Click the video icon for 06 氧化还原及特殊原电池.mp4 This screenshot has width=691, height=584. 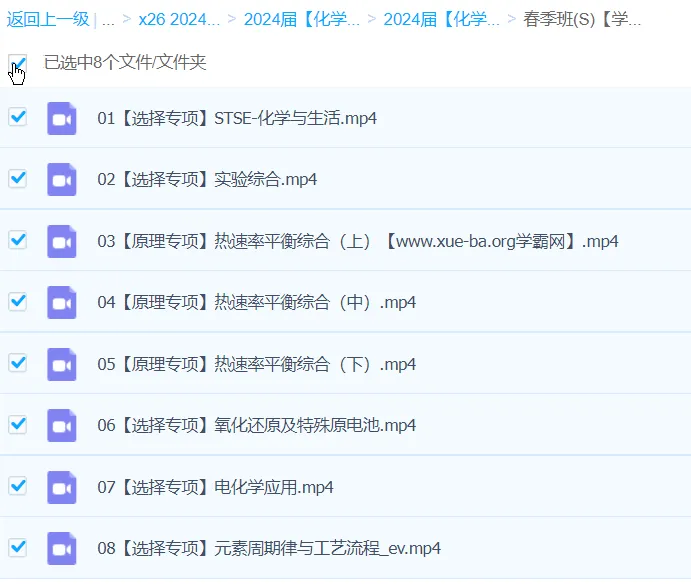62,425
